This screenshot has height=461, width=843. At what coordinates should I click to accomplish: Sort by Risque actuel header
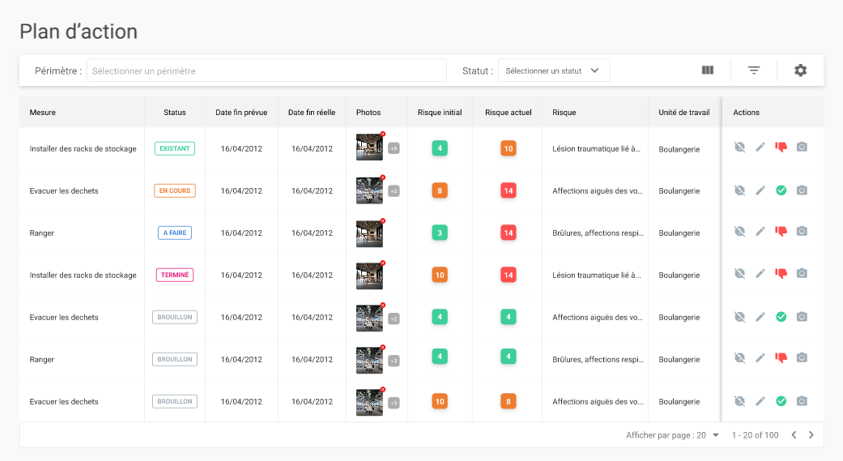tap(508, 112)
